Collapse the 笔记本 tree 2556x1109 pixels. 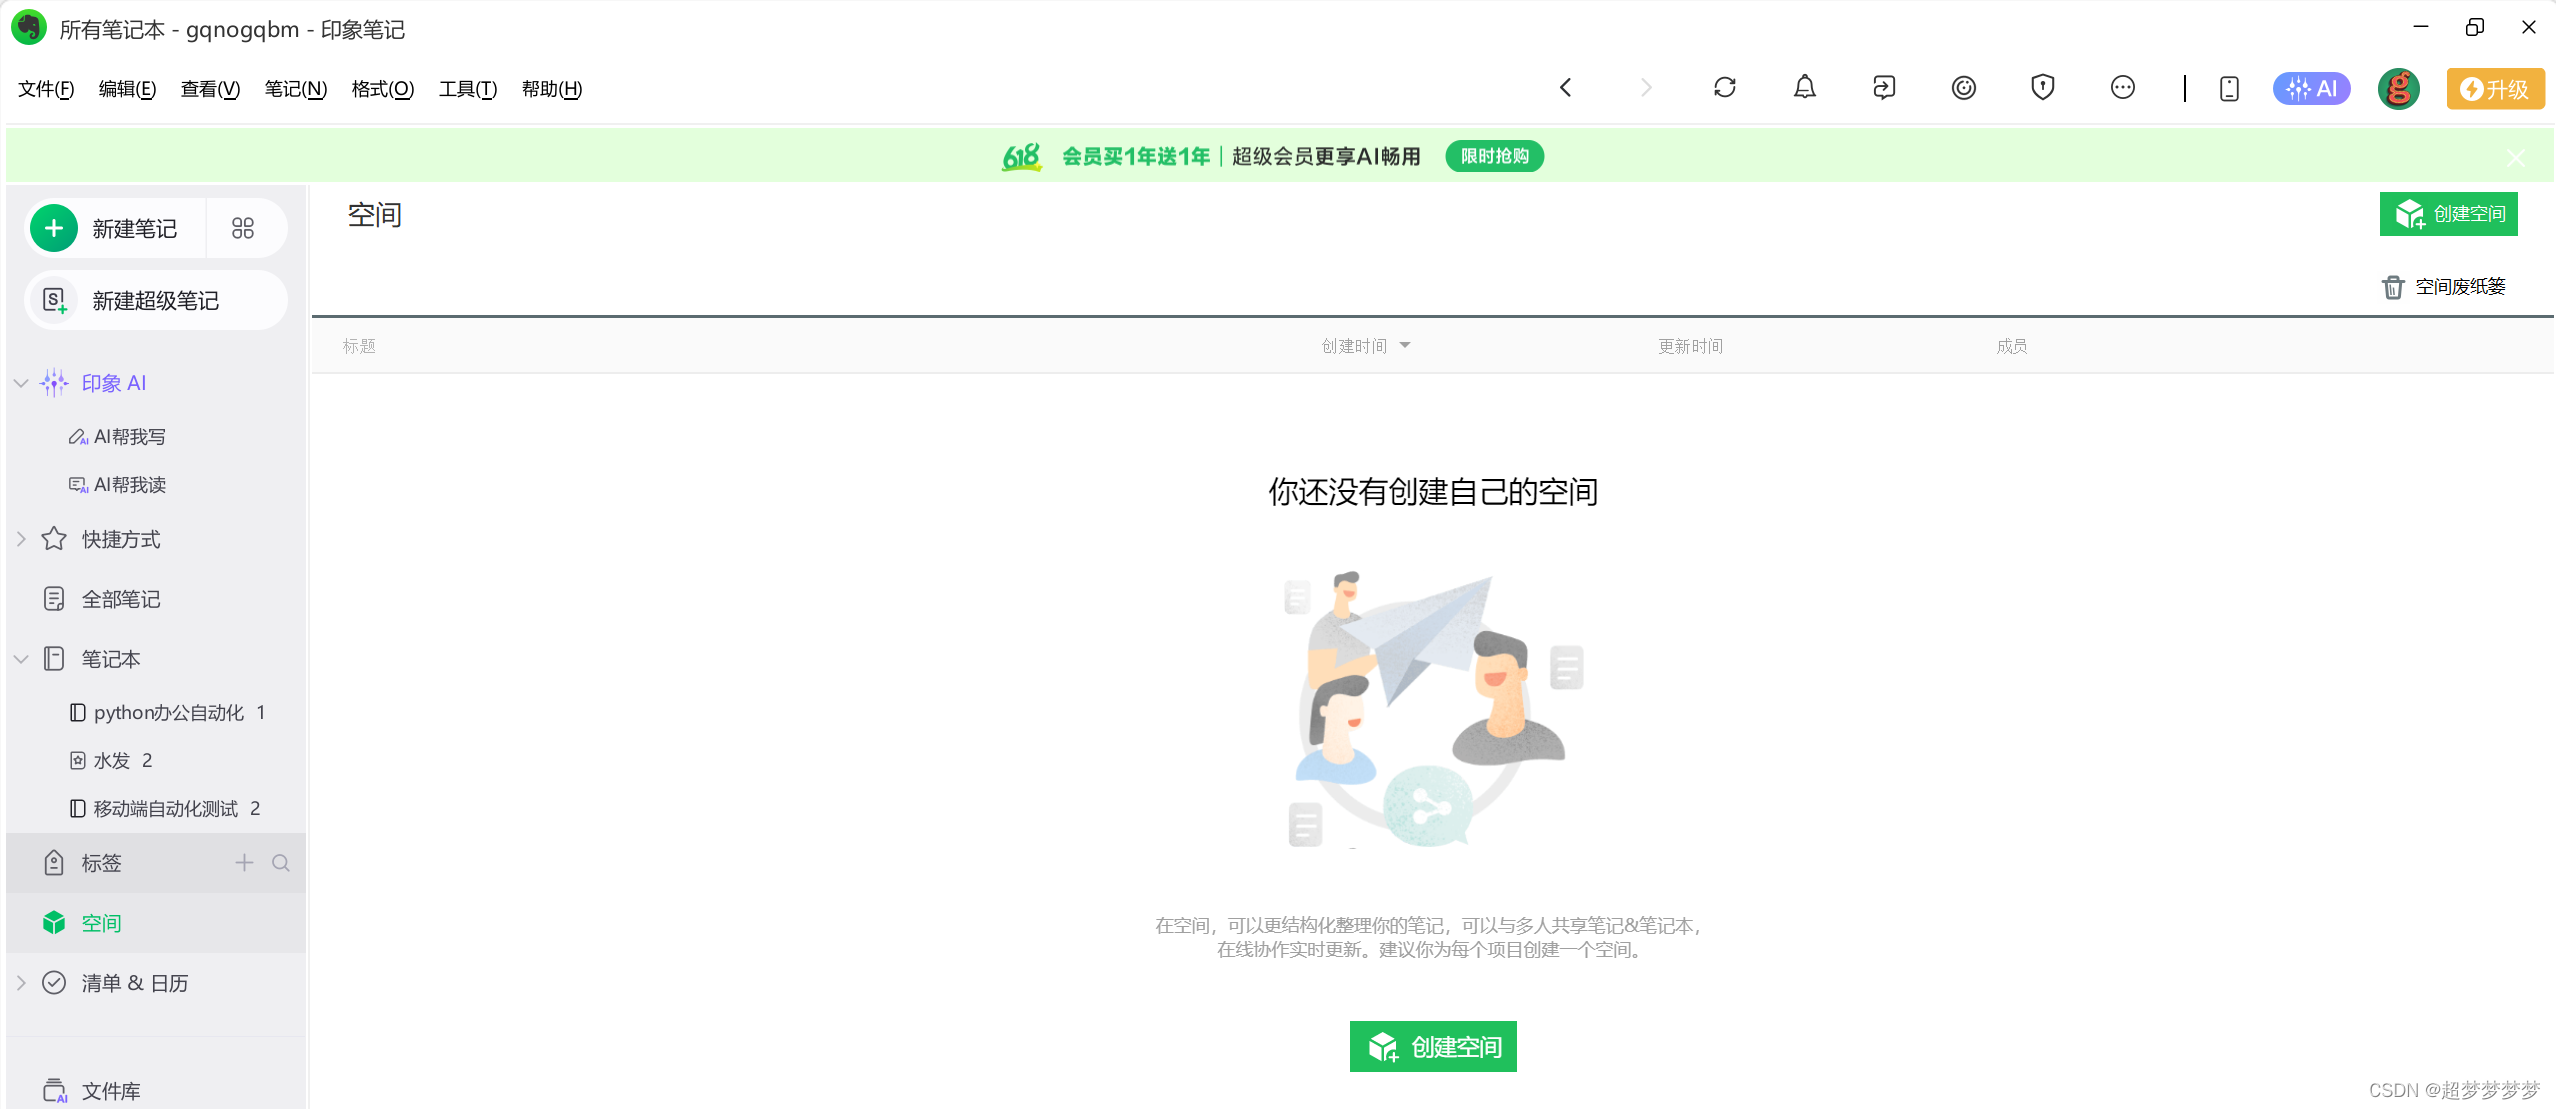point(21,659)
